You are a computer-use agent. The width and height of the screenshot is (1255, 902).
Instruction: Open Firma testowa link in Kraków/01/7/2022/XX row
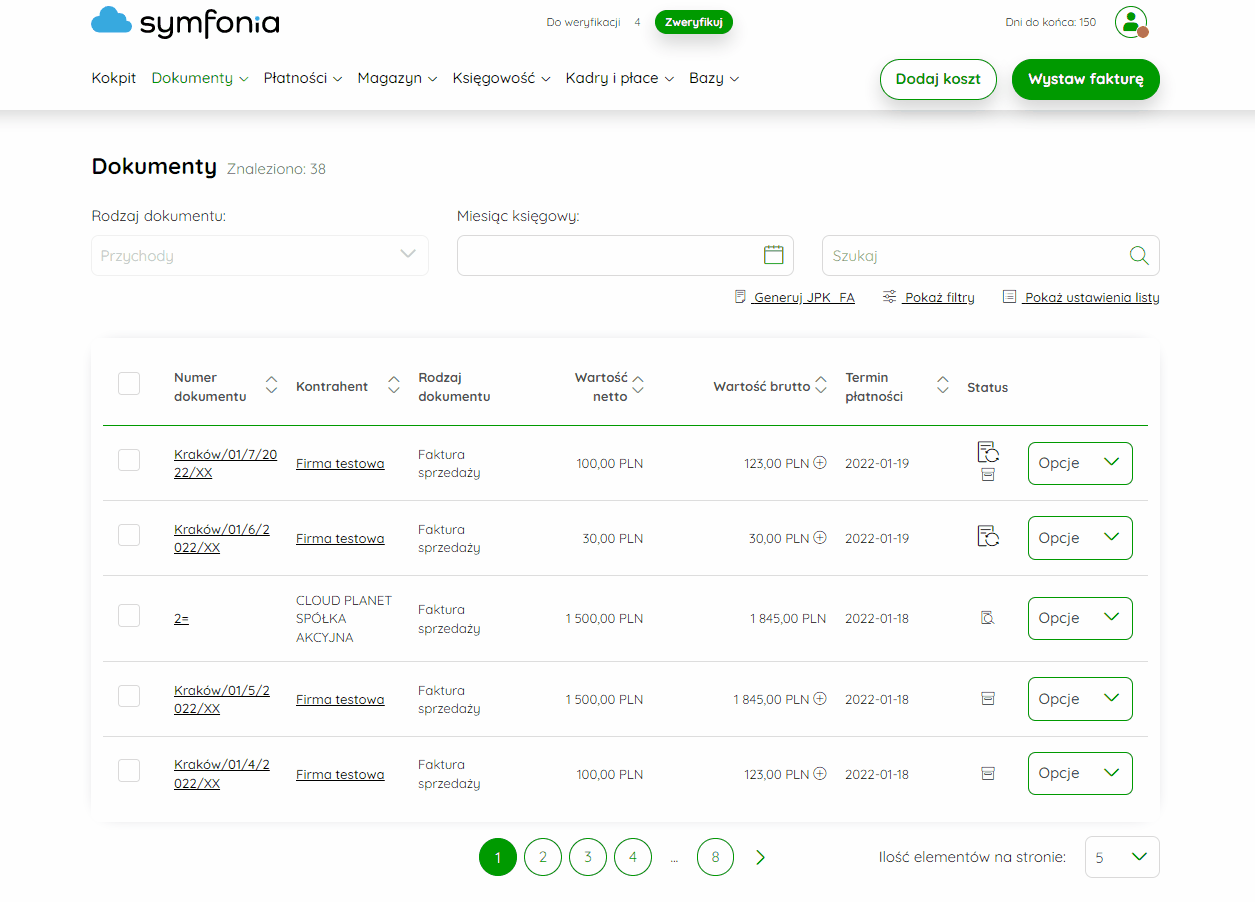click(340, 463)
